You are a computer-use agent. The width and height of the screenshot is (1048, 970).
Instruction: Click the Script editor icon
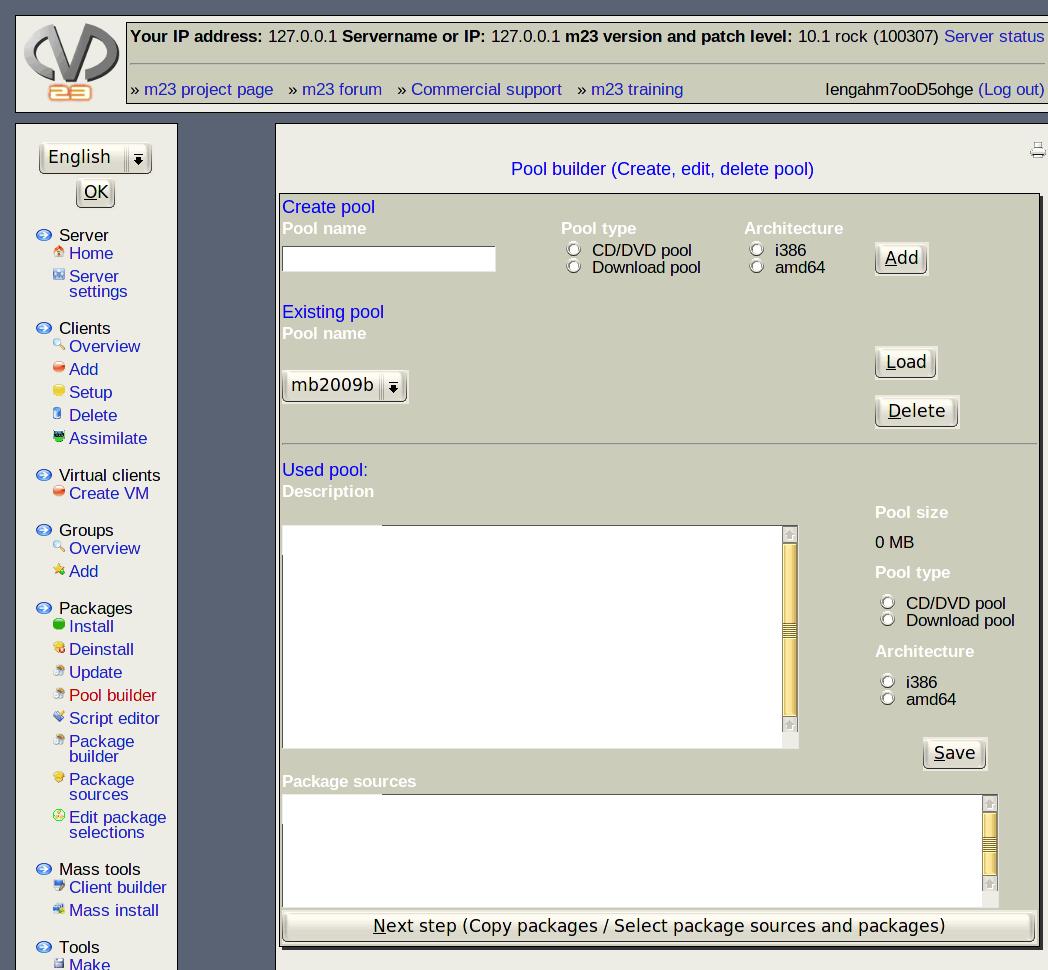(59, 717)
